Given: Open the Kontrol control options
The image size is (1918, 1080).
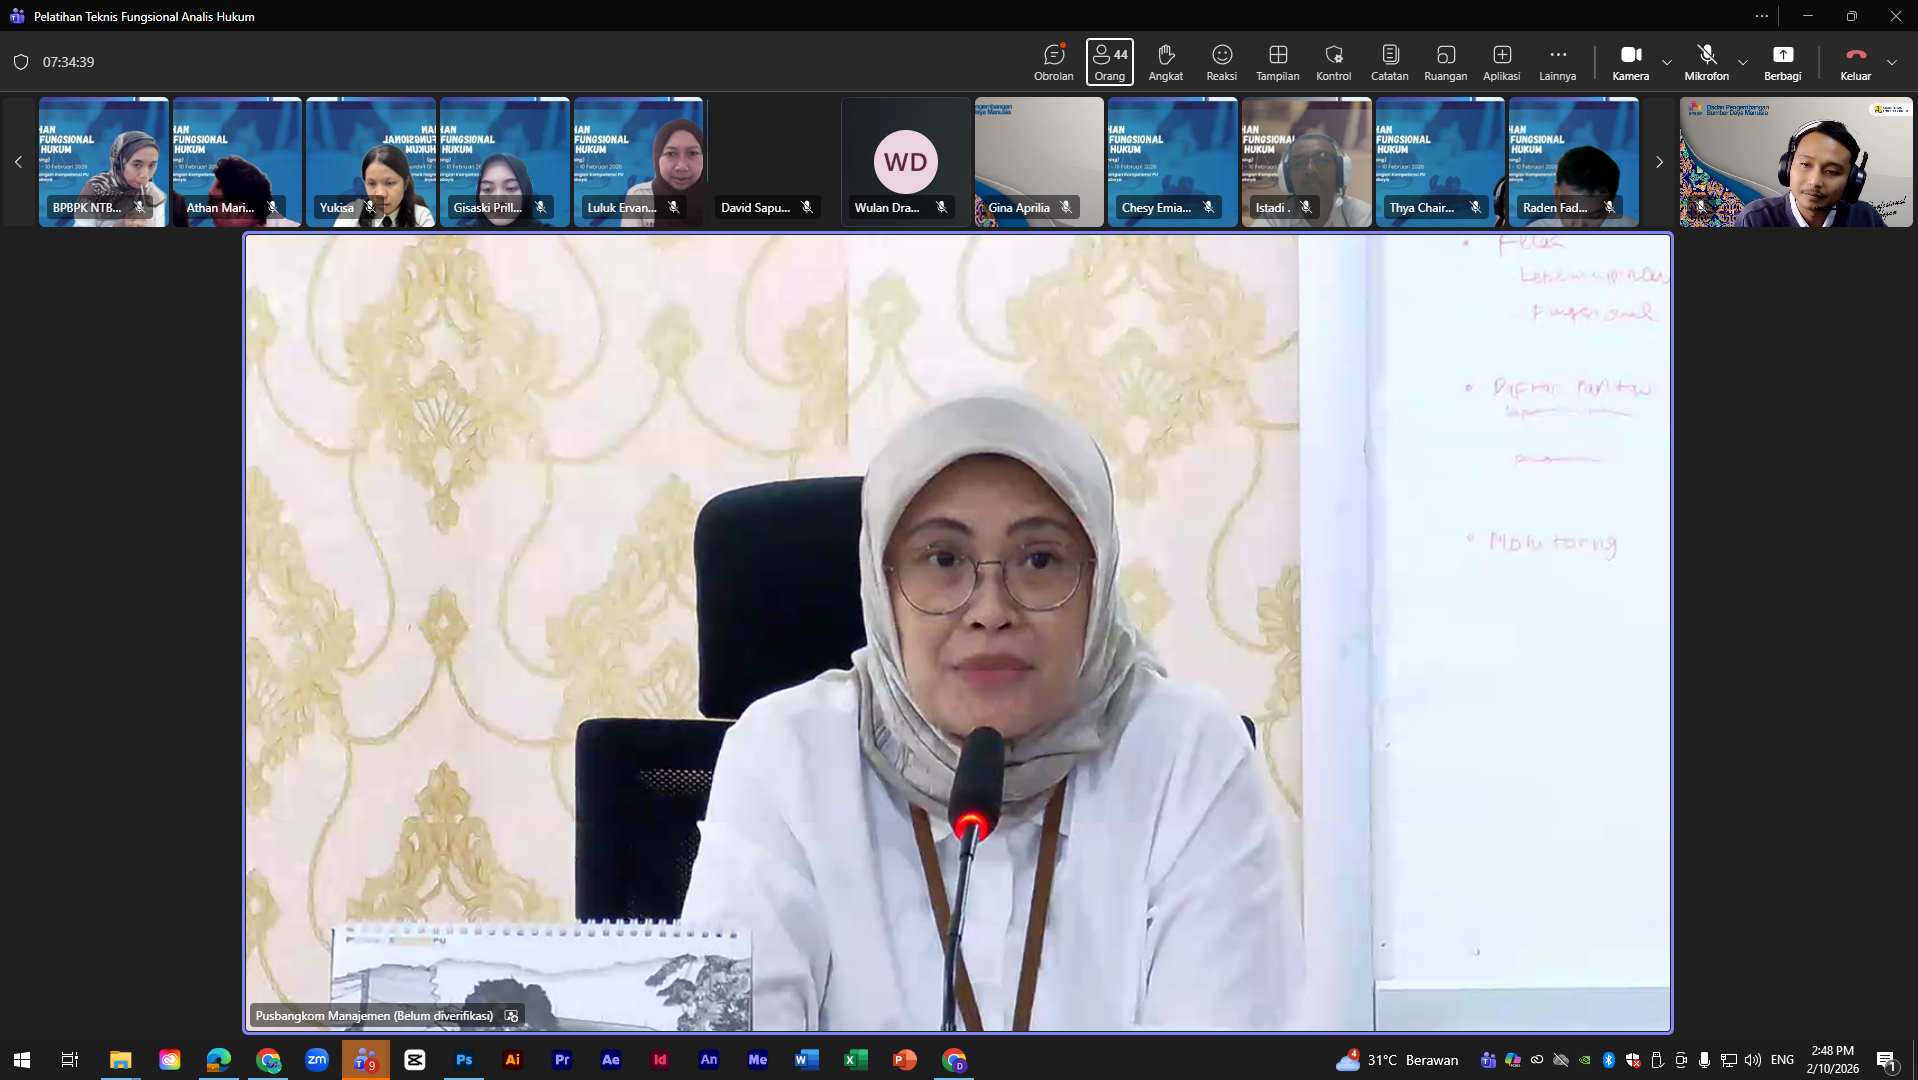Looking at the screenshot, I should (x=1333, y=62).
